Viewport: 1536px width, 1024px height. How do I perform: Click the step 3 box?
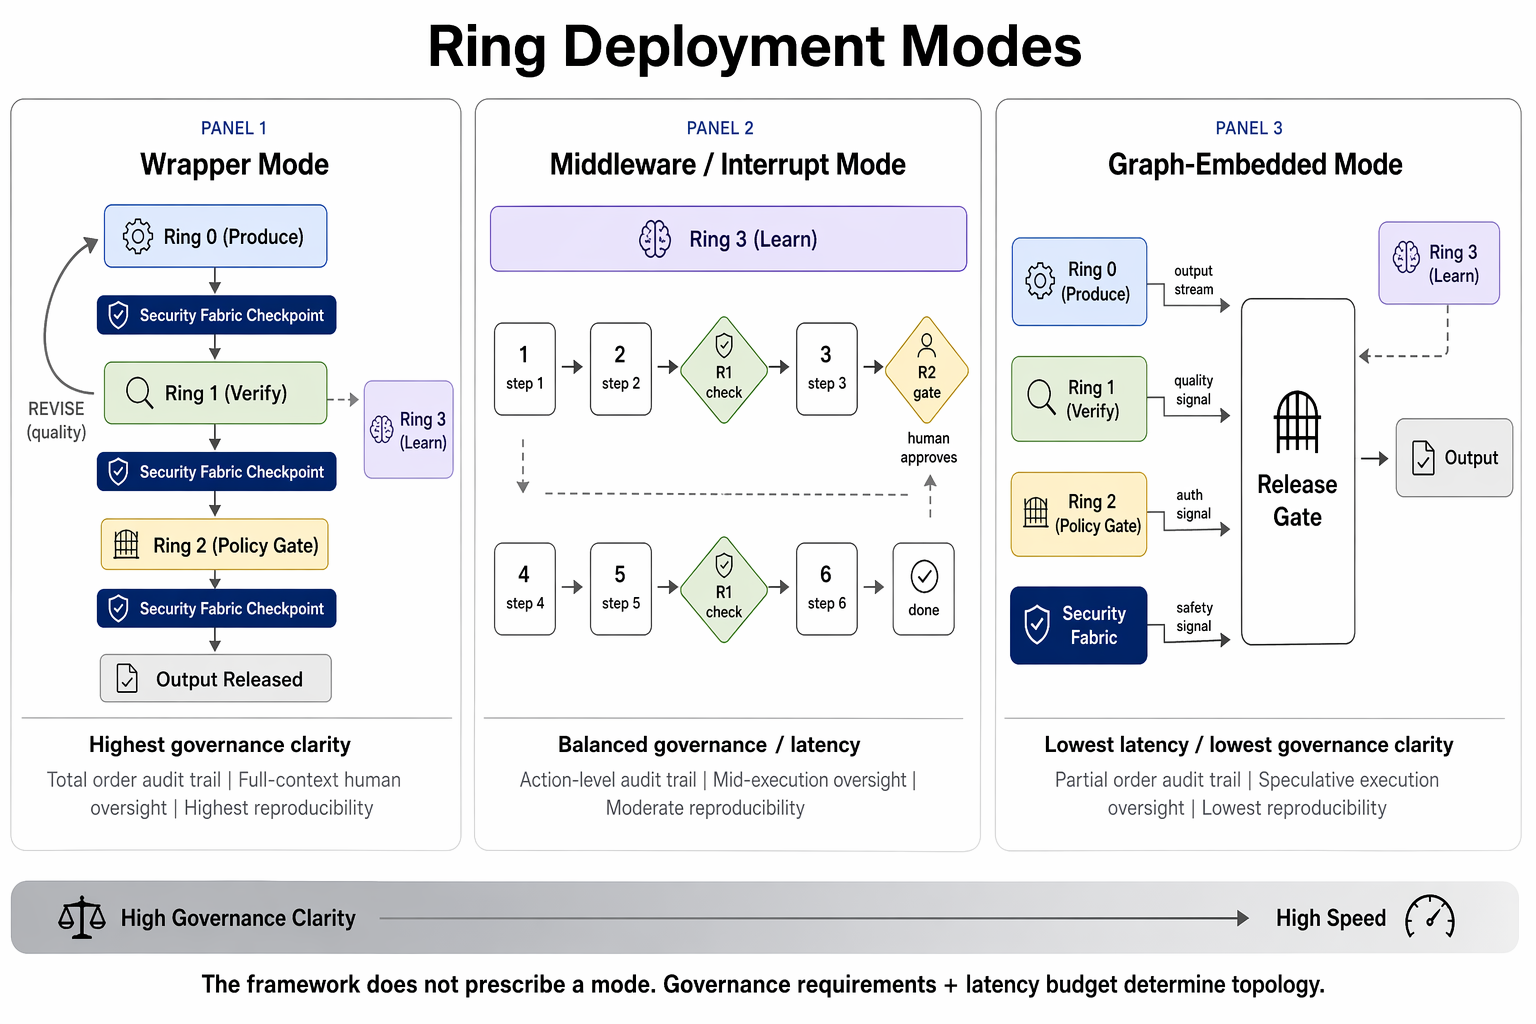[827, 369]
